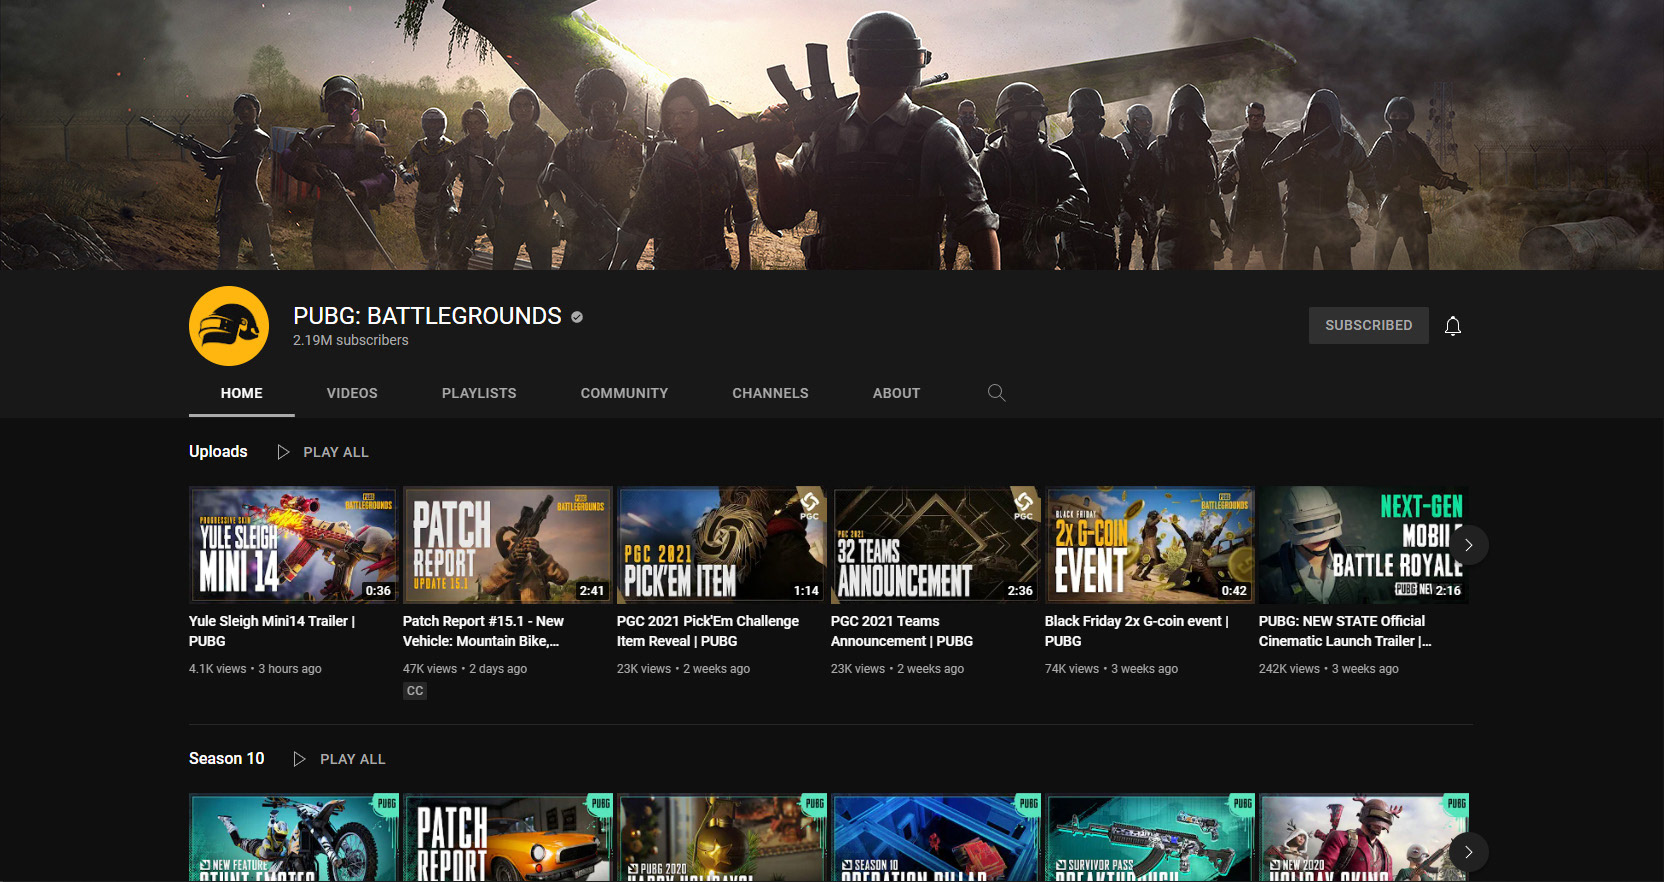Play the Season 10 blue crate thumbnail
The image size is (1664, 882).
pos(935,838)
